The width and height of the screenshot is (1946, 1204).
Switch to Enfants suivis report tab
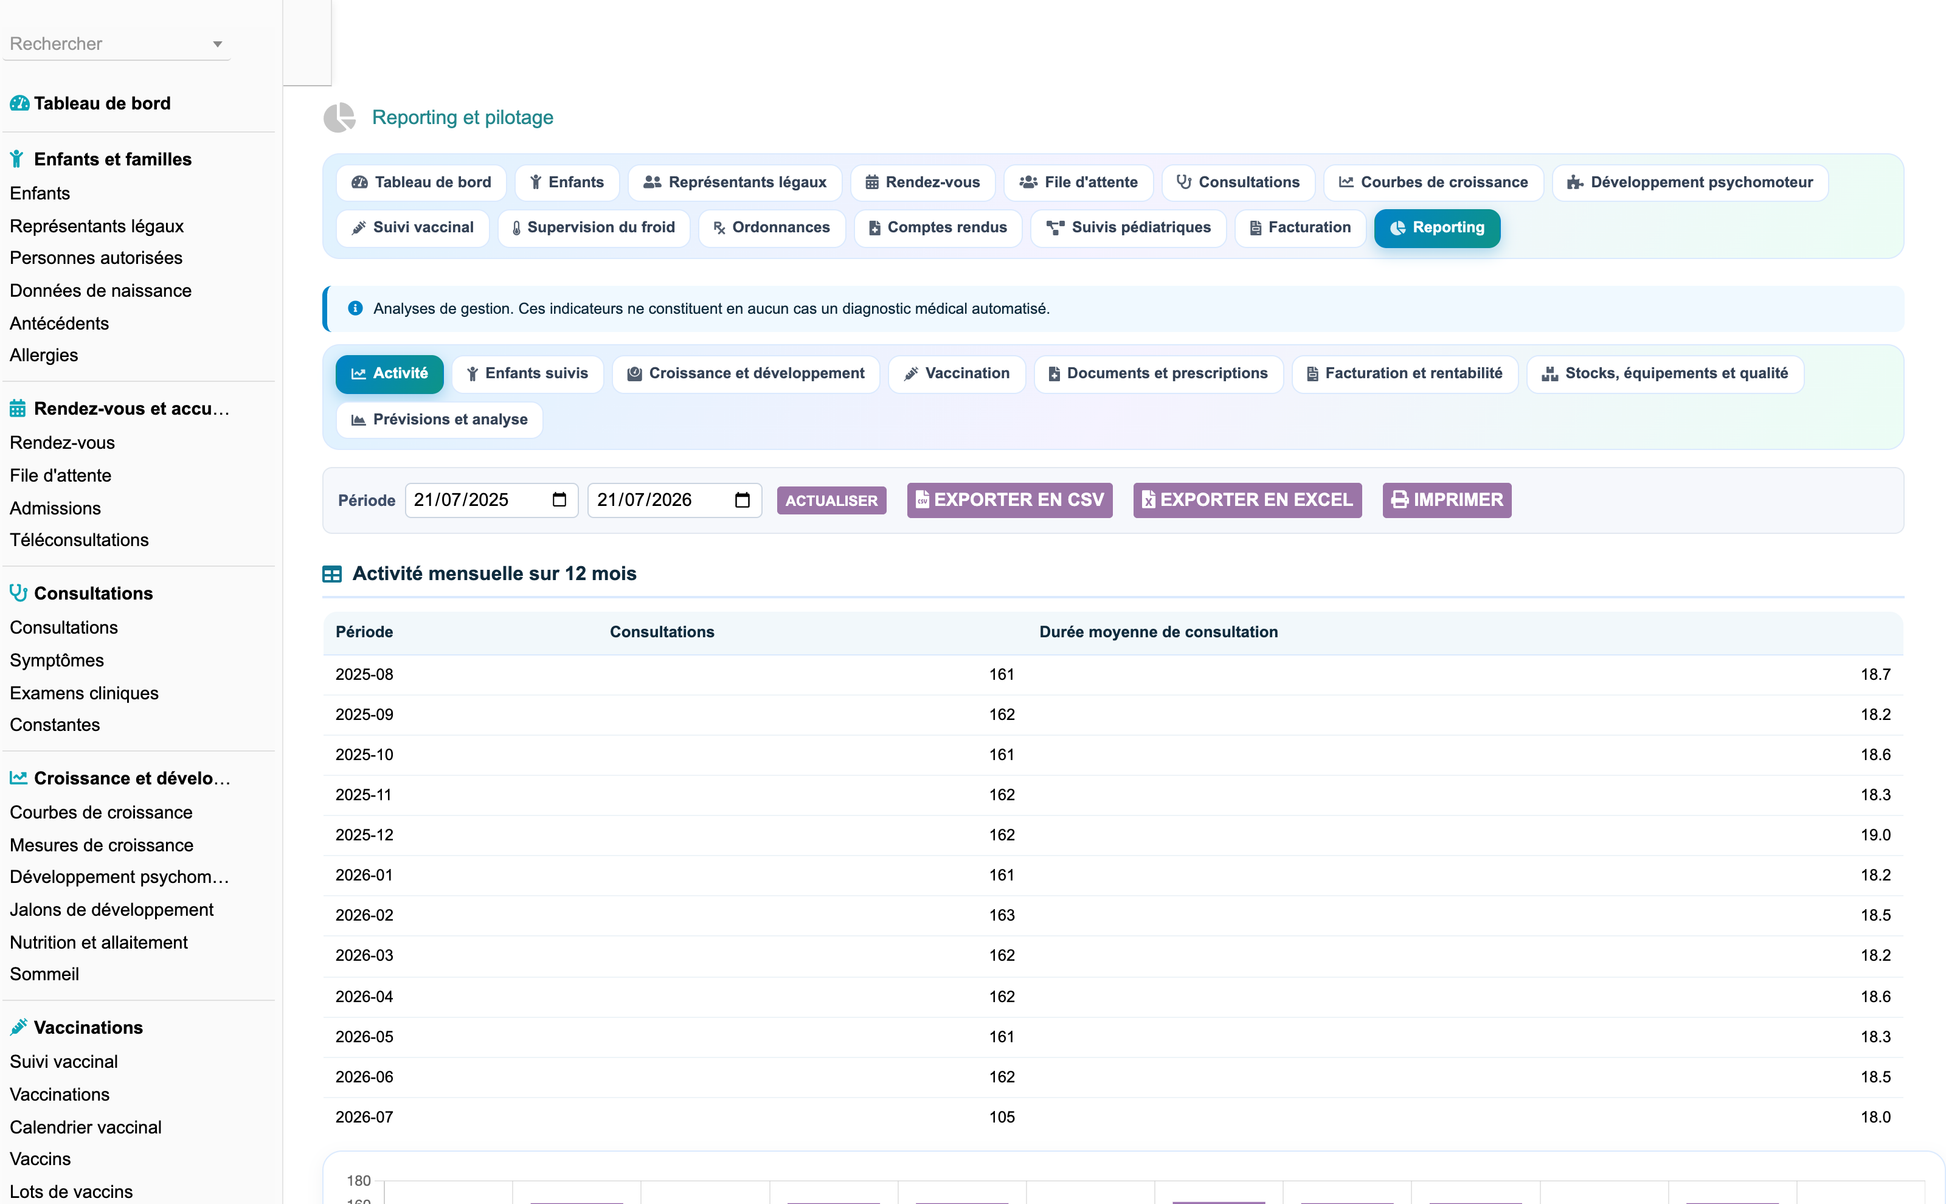(527, 374)
